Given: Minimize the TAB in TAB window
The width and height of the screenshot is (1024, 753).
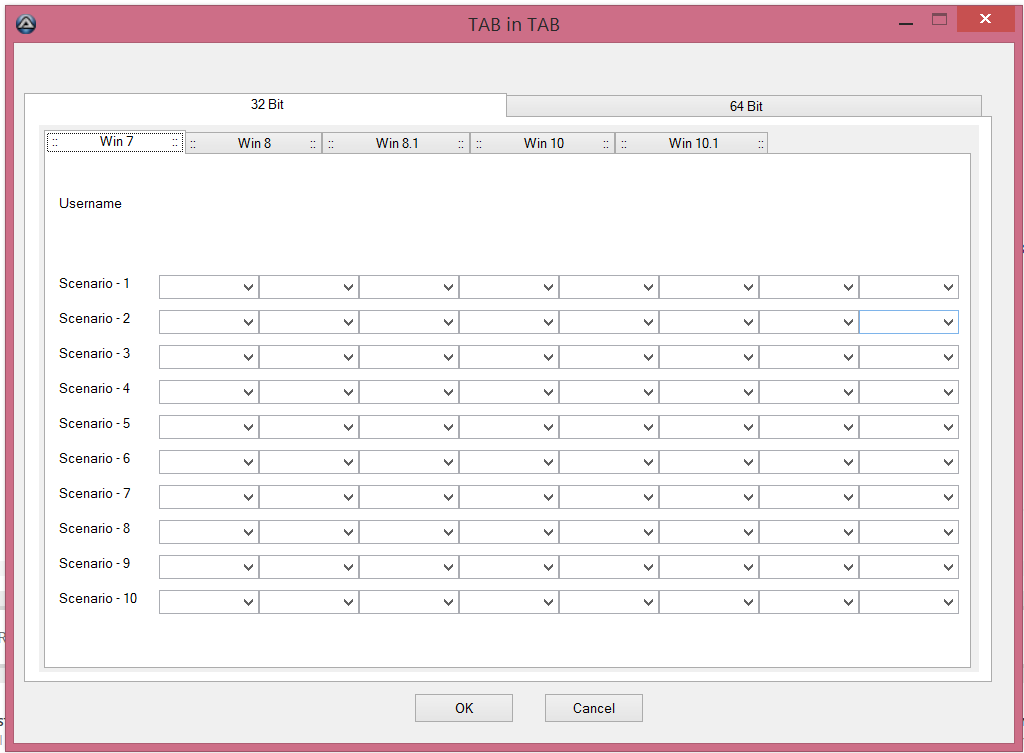Looking at the screenshot, I should 906,21.
